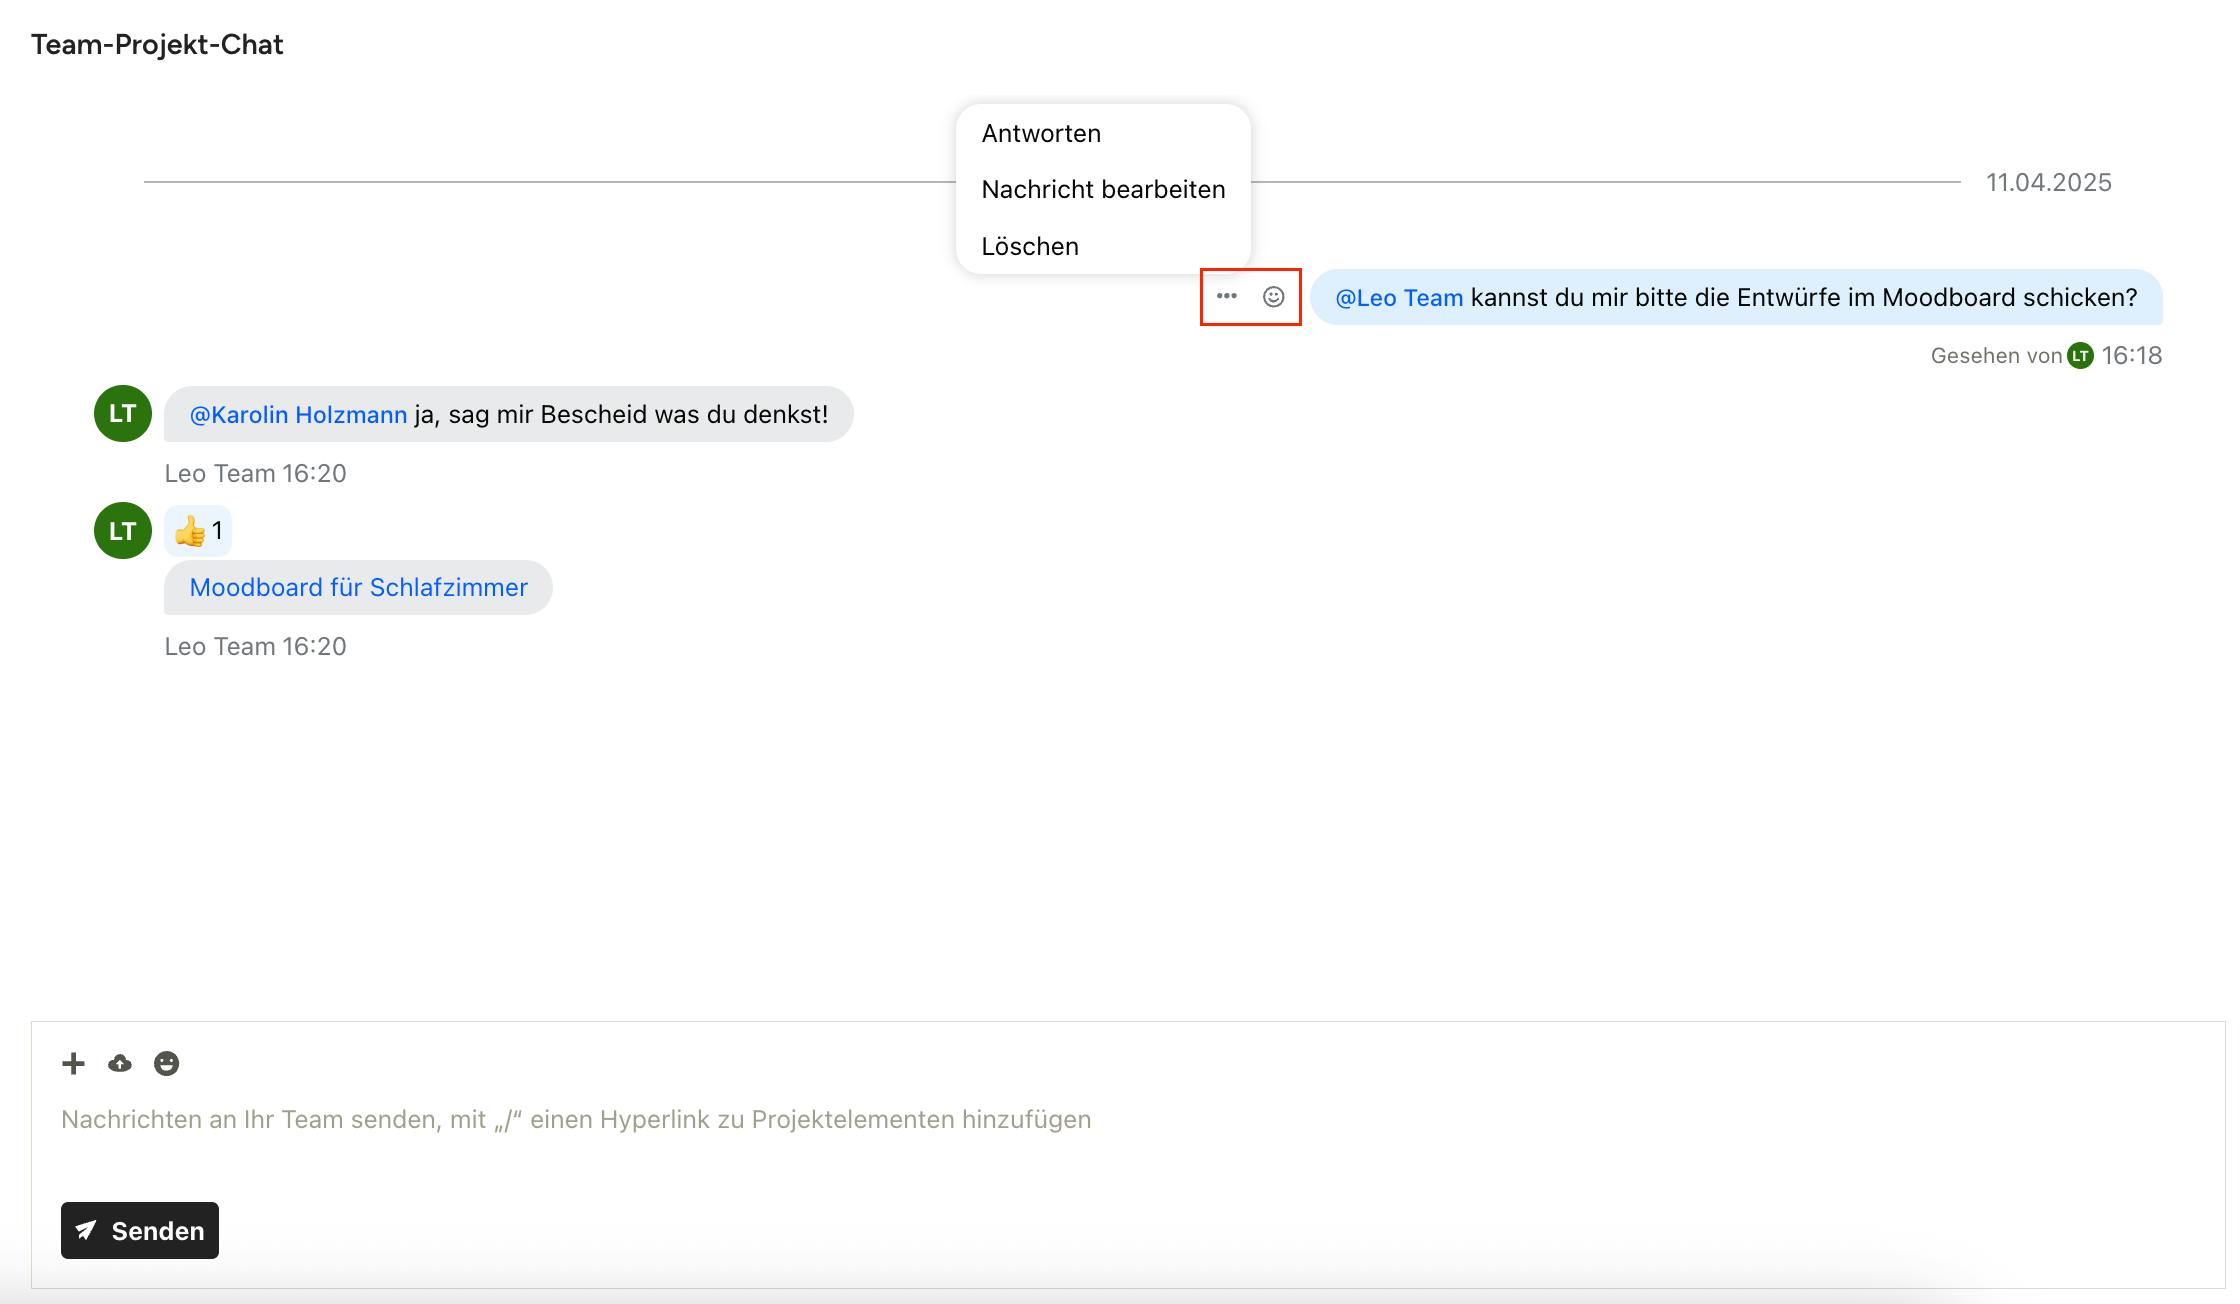The height and width of the screenshot is (1304, 2240).
Task: Toggle the thumbs-up reaction with count 1
Action: point(198,531)
